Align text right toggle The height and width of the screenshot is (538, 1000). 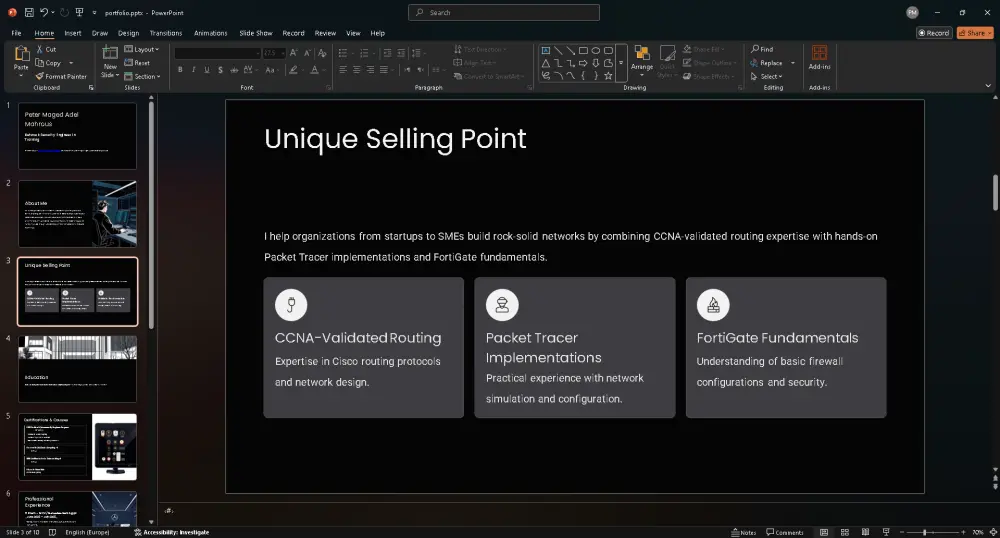pyautogui.click(x=371, y=69)
